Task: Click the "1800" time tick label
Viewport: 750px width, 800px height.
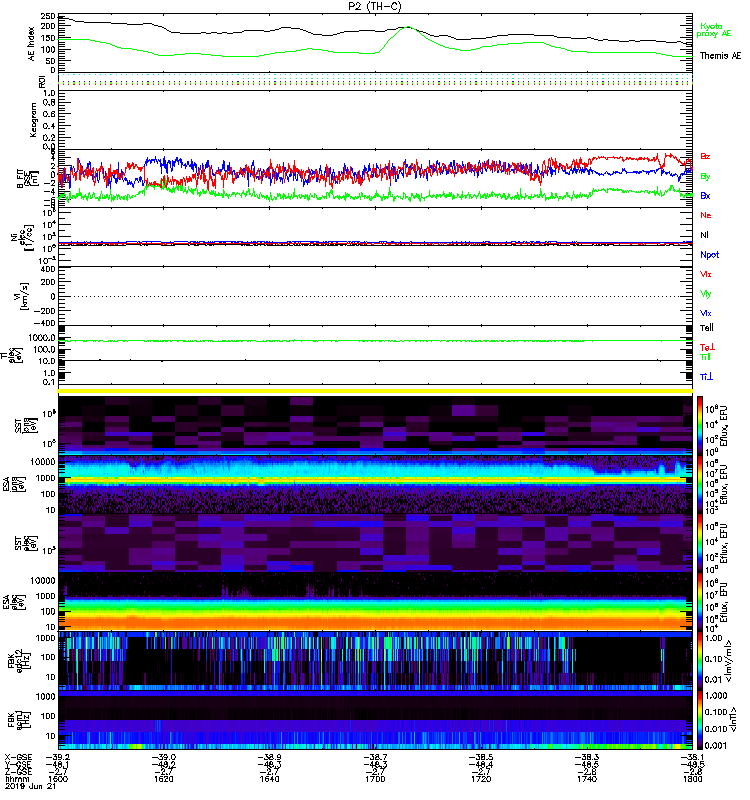Action: click(x=692, y=779)
